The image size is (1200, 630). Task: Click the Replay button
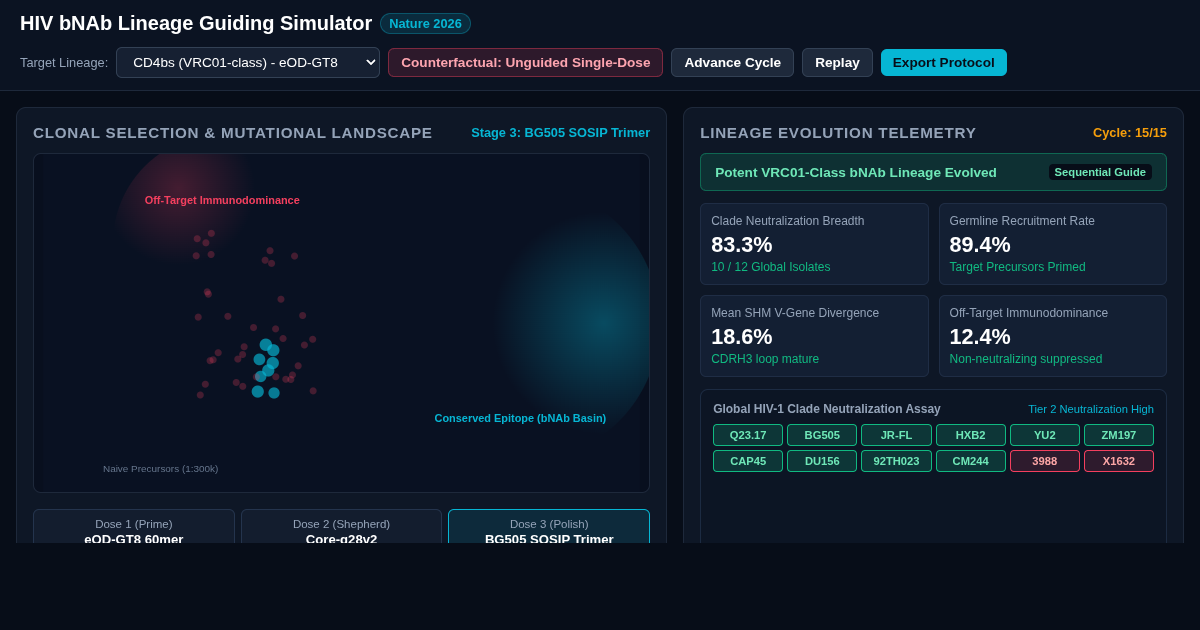tap(837, 62)
